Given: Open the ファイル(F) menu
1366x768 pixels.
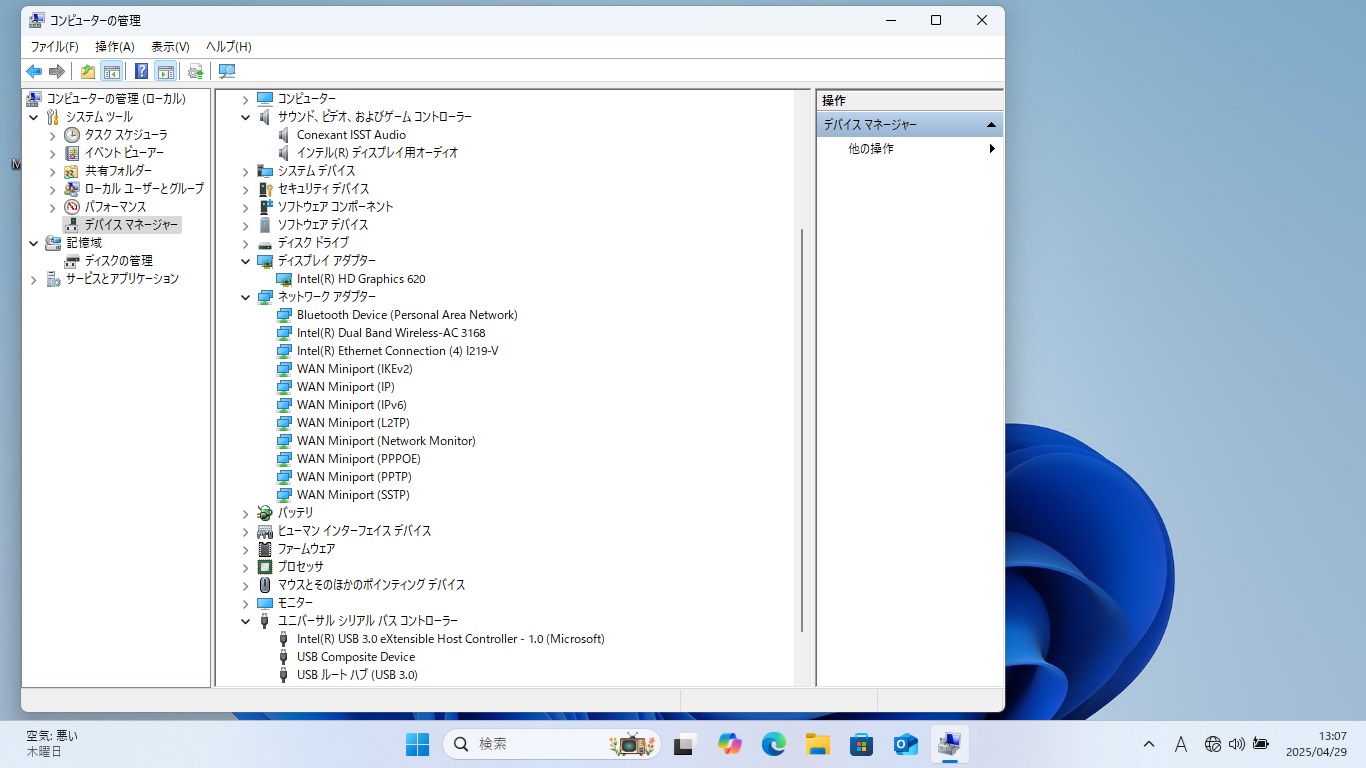Looking at the screenshot, I should 54,47.
